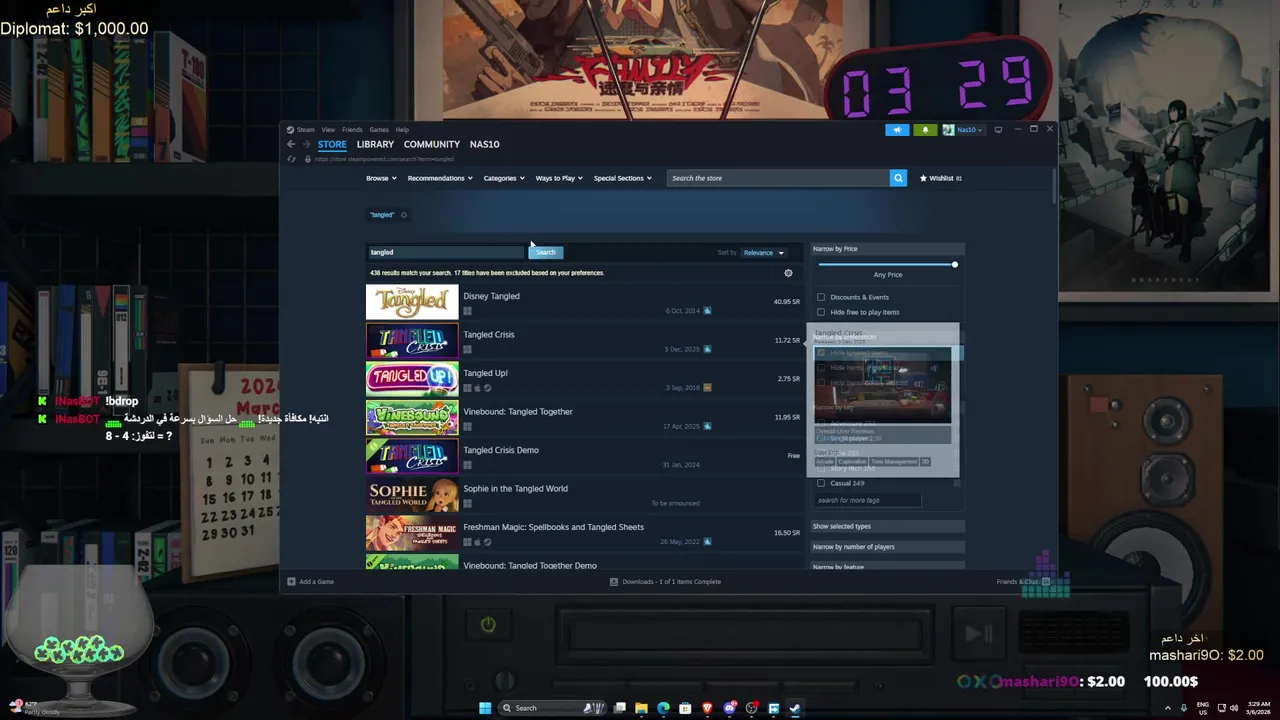Image resolution: width=1280 pixels, height=720 pixels.
Task: Click in the Search the store field
Action: (x=778, y=178)
